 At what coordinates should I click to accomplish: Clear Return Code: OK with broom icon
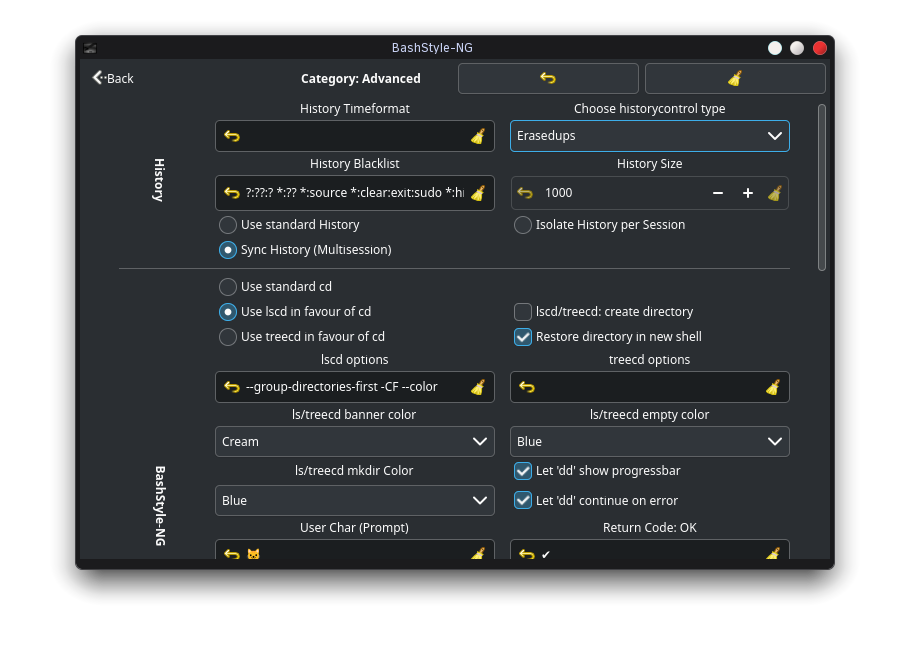(x=772, y=553)
